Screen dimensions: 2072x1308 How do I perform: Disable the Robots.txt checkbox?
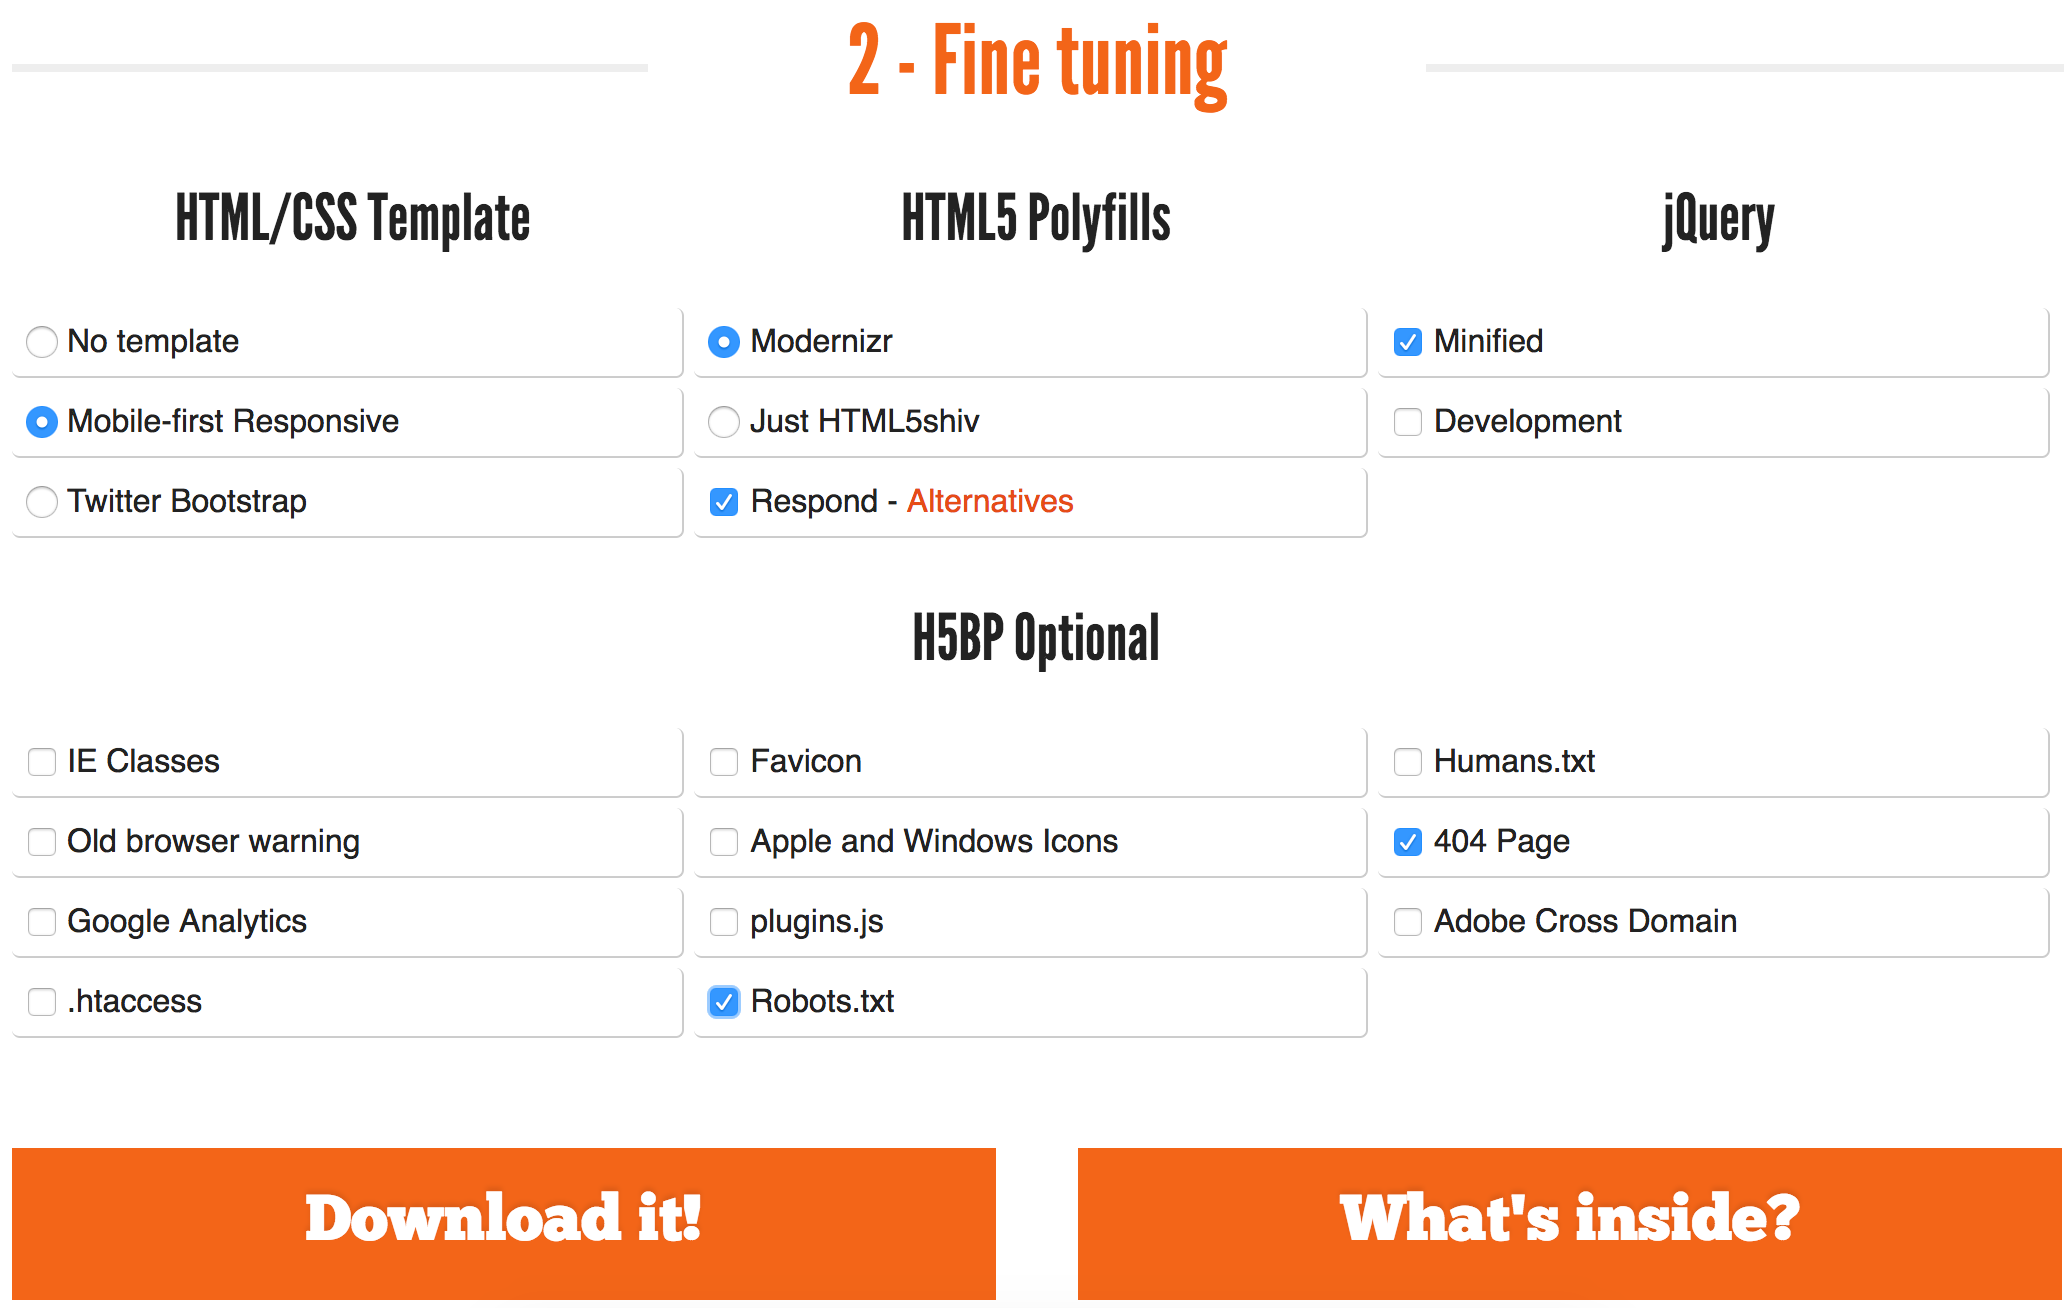click(x=723, y=999)
